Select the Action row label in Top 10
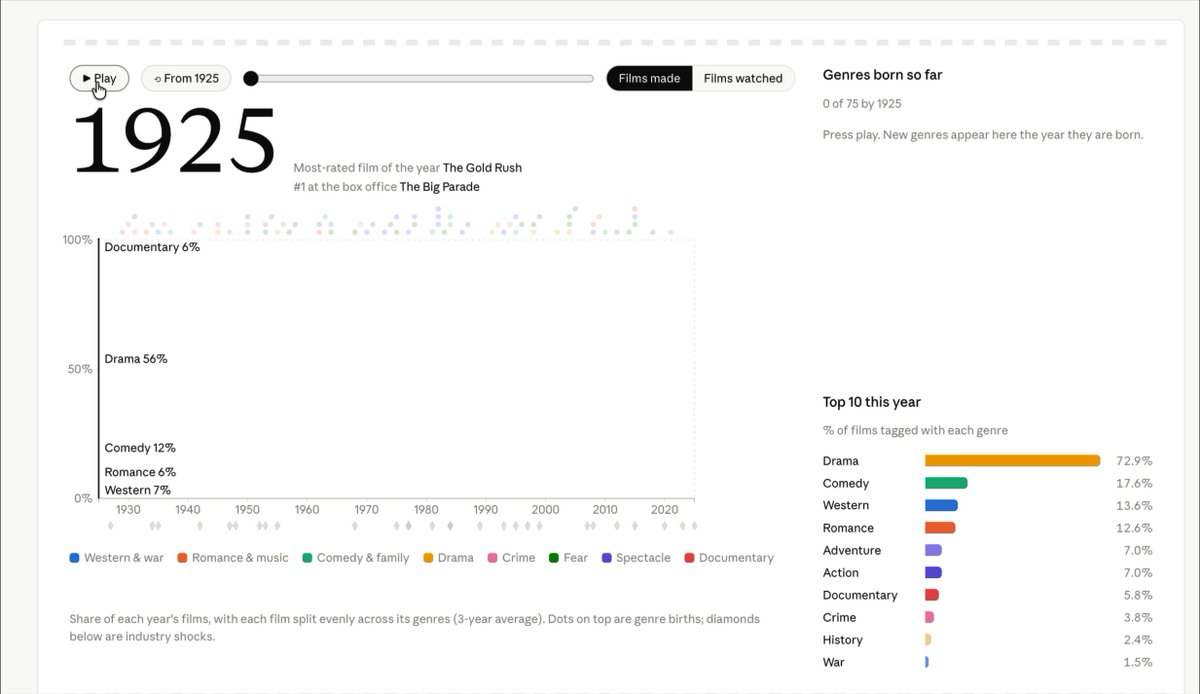Image resolution: width=1200 pixels, height=694 pixels. pos(841,573)
